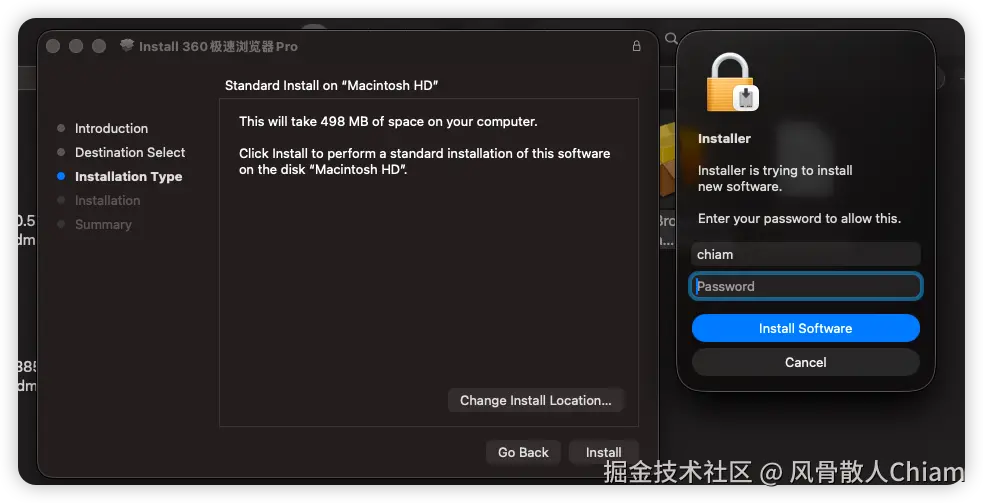Click the package icon beside the installer title
Viewport: 983px width, 503px height.
(x=127, y=45)
